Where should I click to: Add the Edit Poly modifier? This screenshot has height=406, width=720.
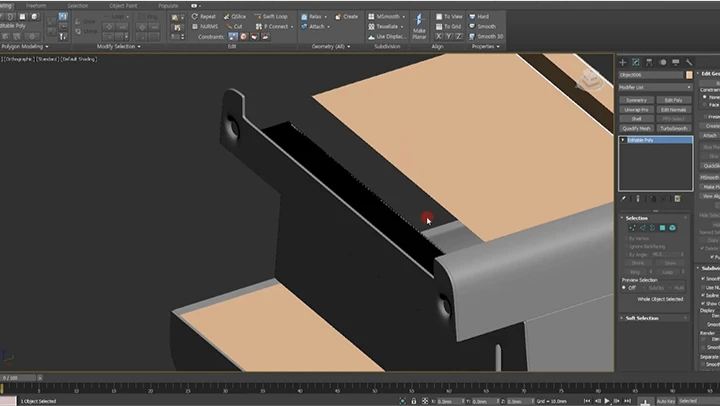tap(674, 100)
